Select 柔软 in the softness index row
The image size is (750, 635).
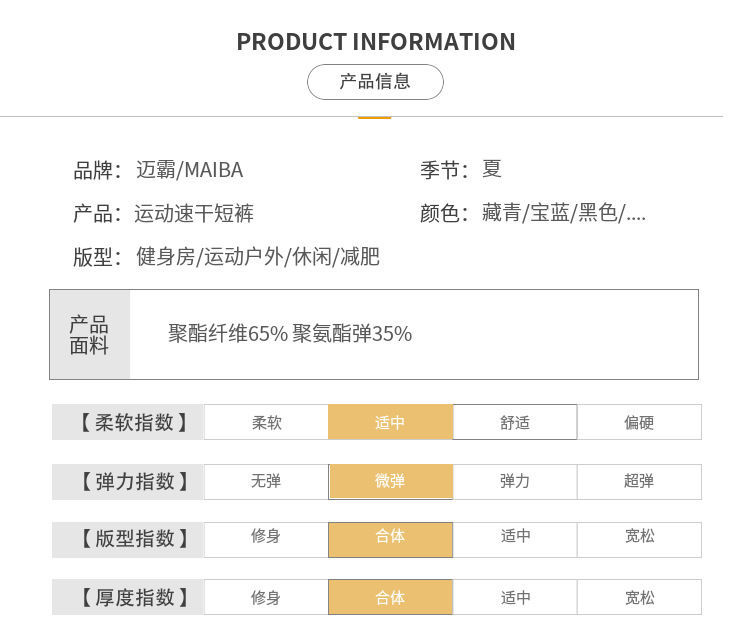pyautogui.click(x=266, y=422)
